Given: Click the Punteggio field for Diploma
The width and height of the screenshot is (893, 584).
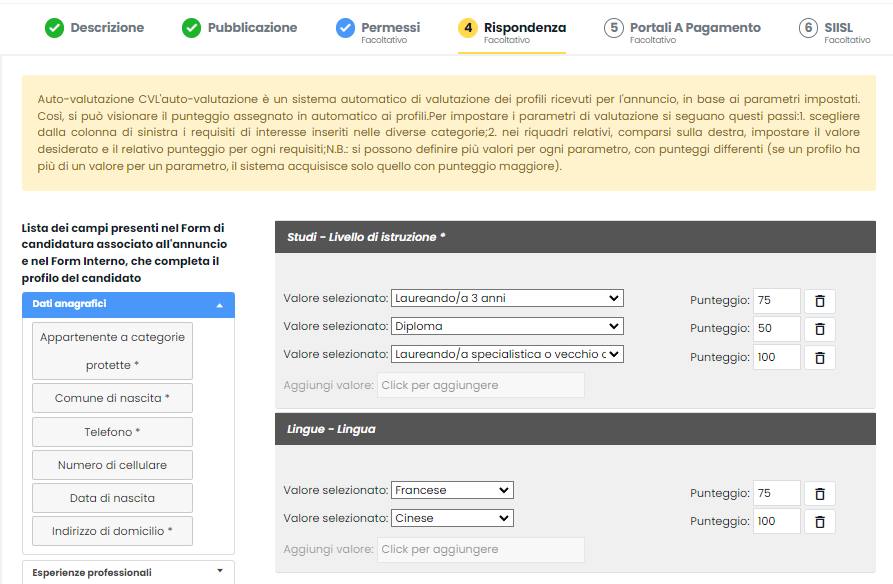Looking at the screenshot, I should pyautogui.click(x=776, y=329).
